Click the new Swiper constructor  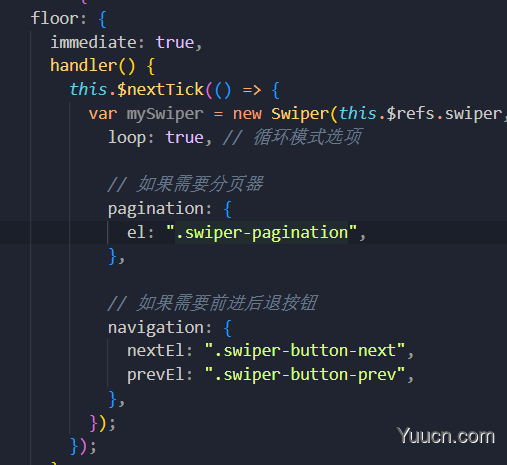(x=281, y=114)
